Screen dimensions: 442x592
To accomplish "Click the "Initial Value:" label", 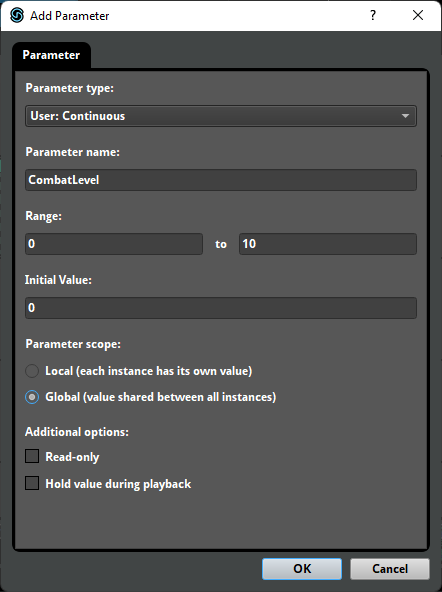I will (x=58, y=280).
